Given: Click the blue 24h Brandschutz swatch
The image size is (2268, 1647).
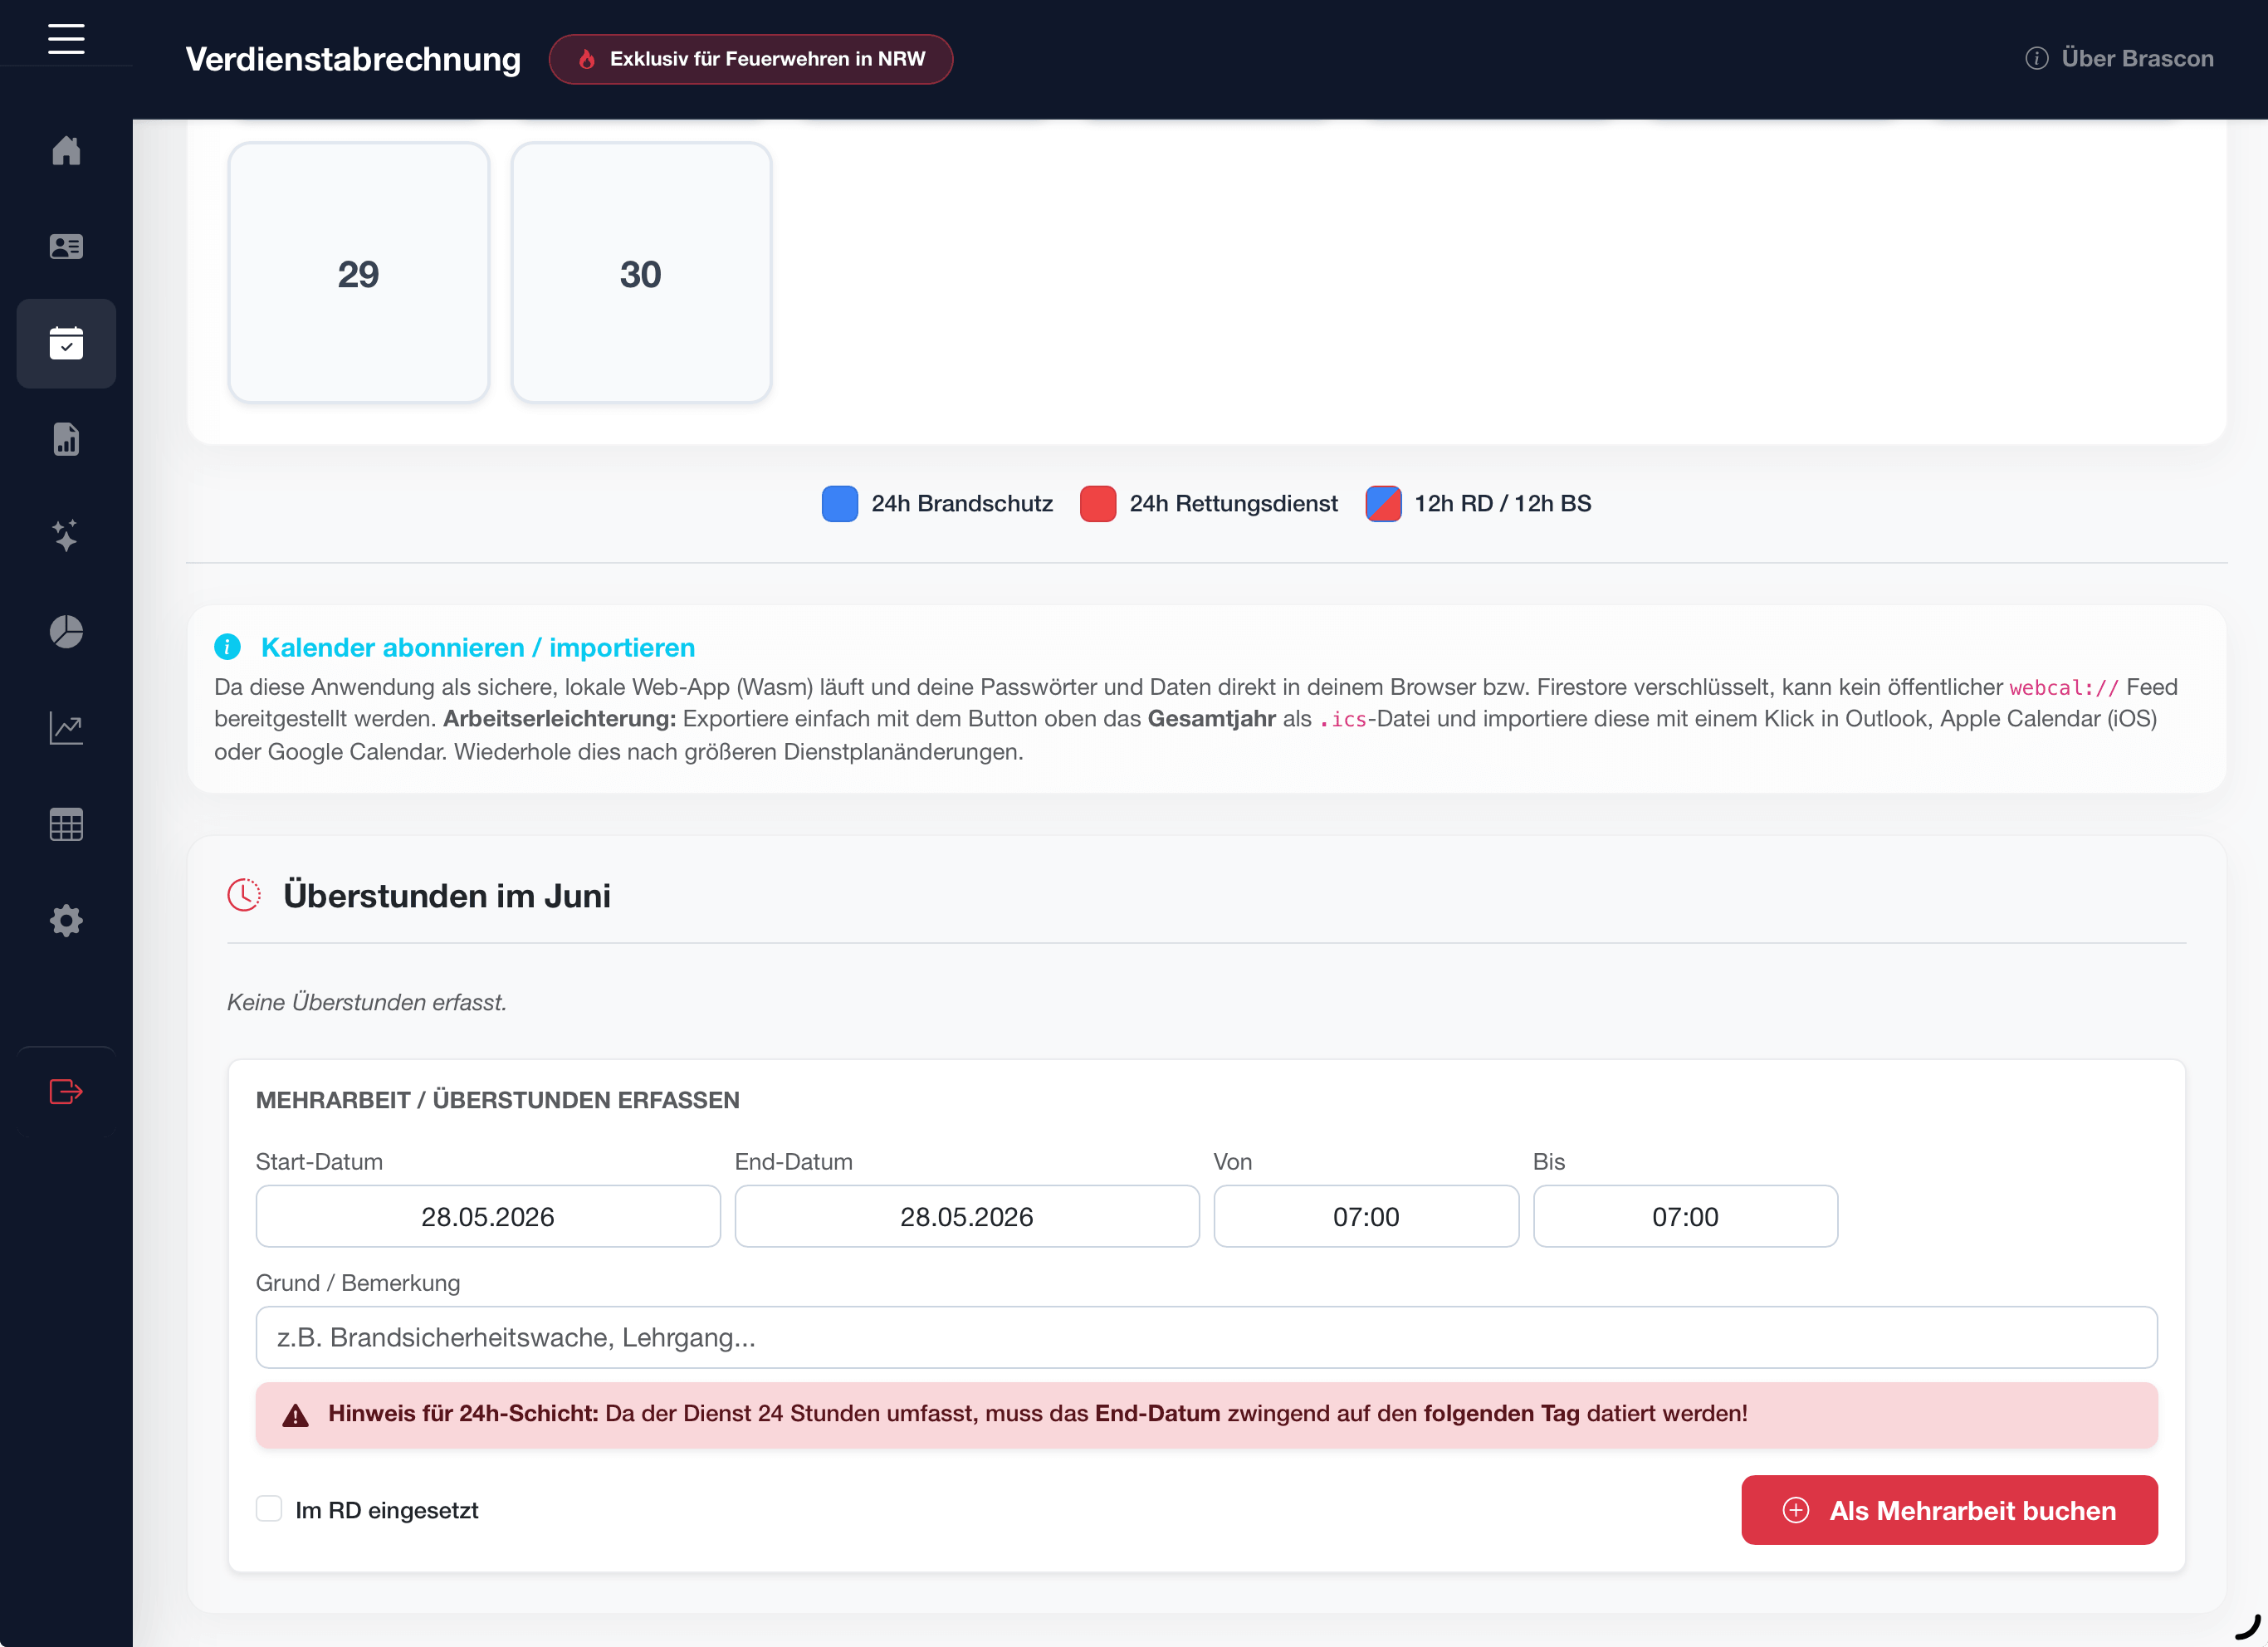Looking at the screenshot, I should [840, 503].
